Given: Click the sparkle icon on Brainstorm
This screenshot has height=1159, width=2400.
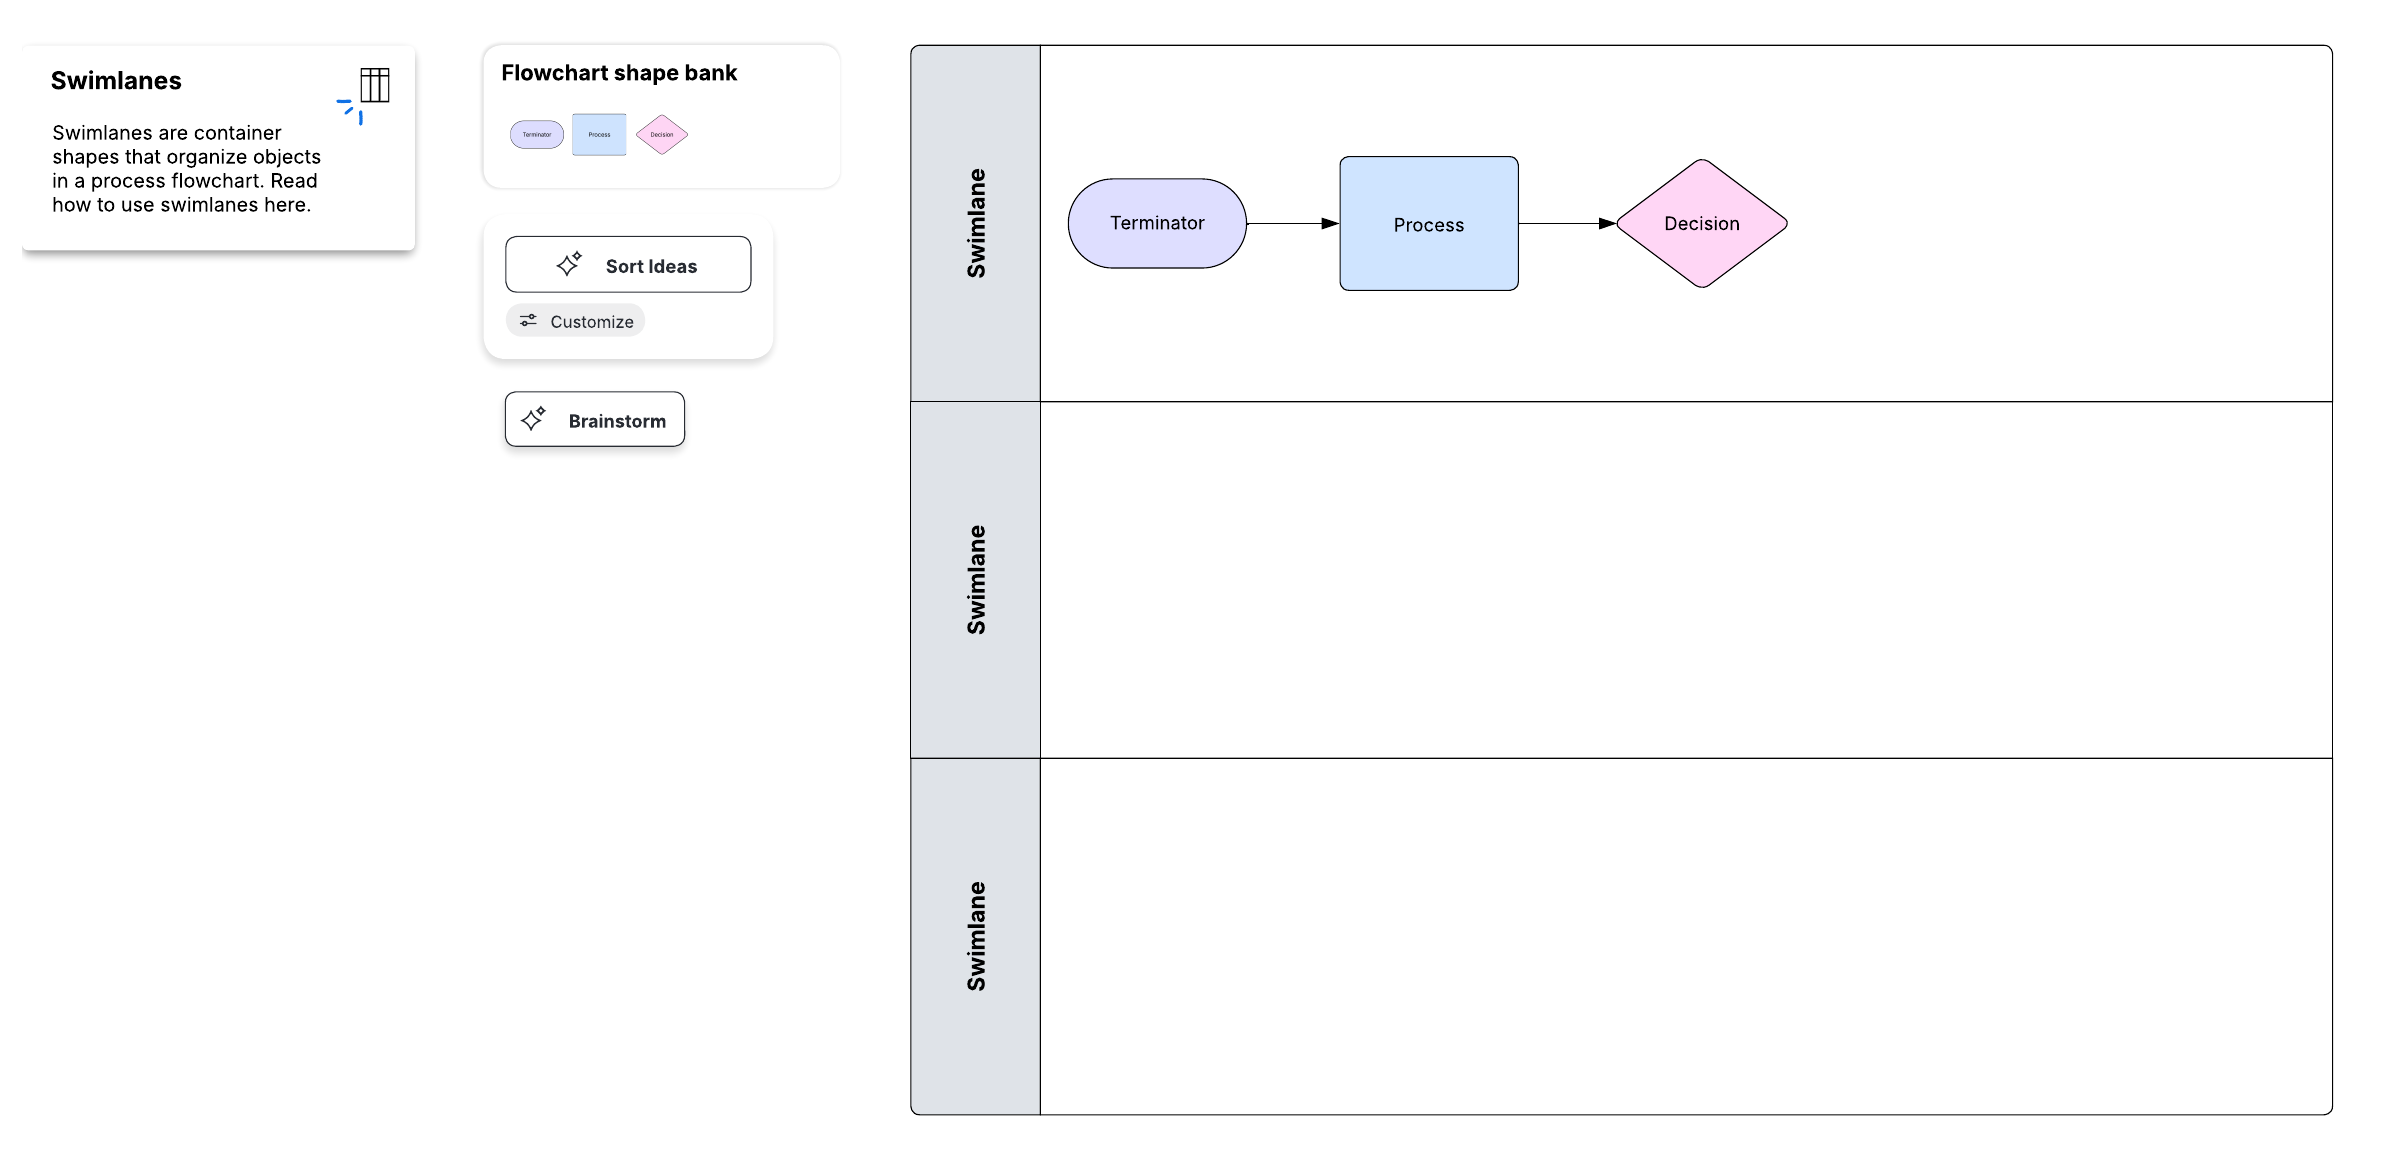Looking at the screenshot, I should click(x=533, y=419).
